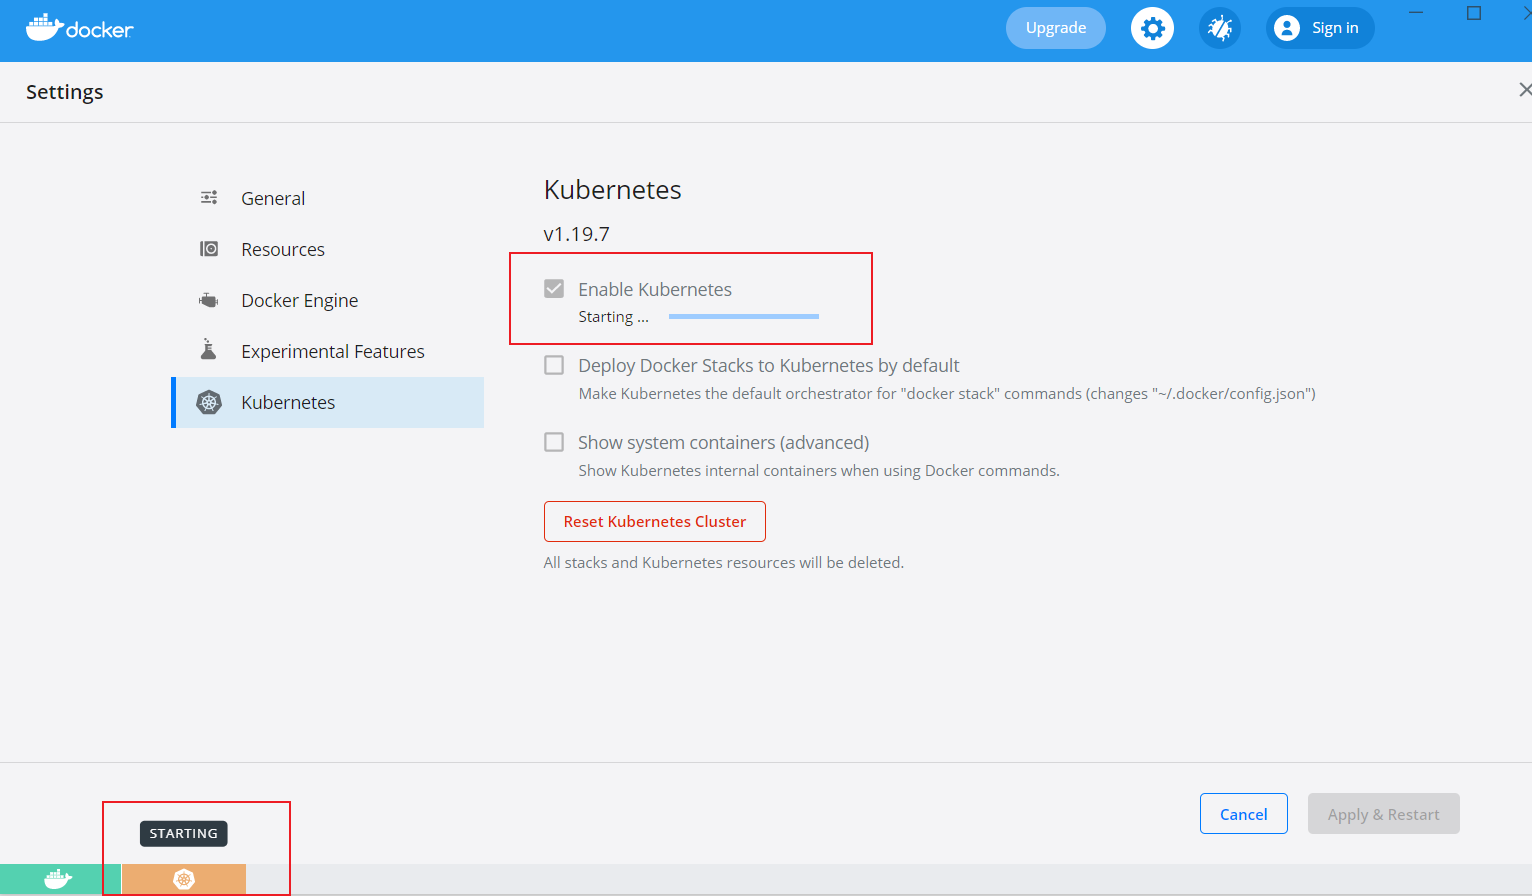
Task: Click the Sign in button
Action: point(1320,28)
